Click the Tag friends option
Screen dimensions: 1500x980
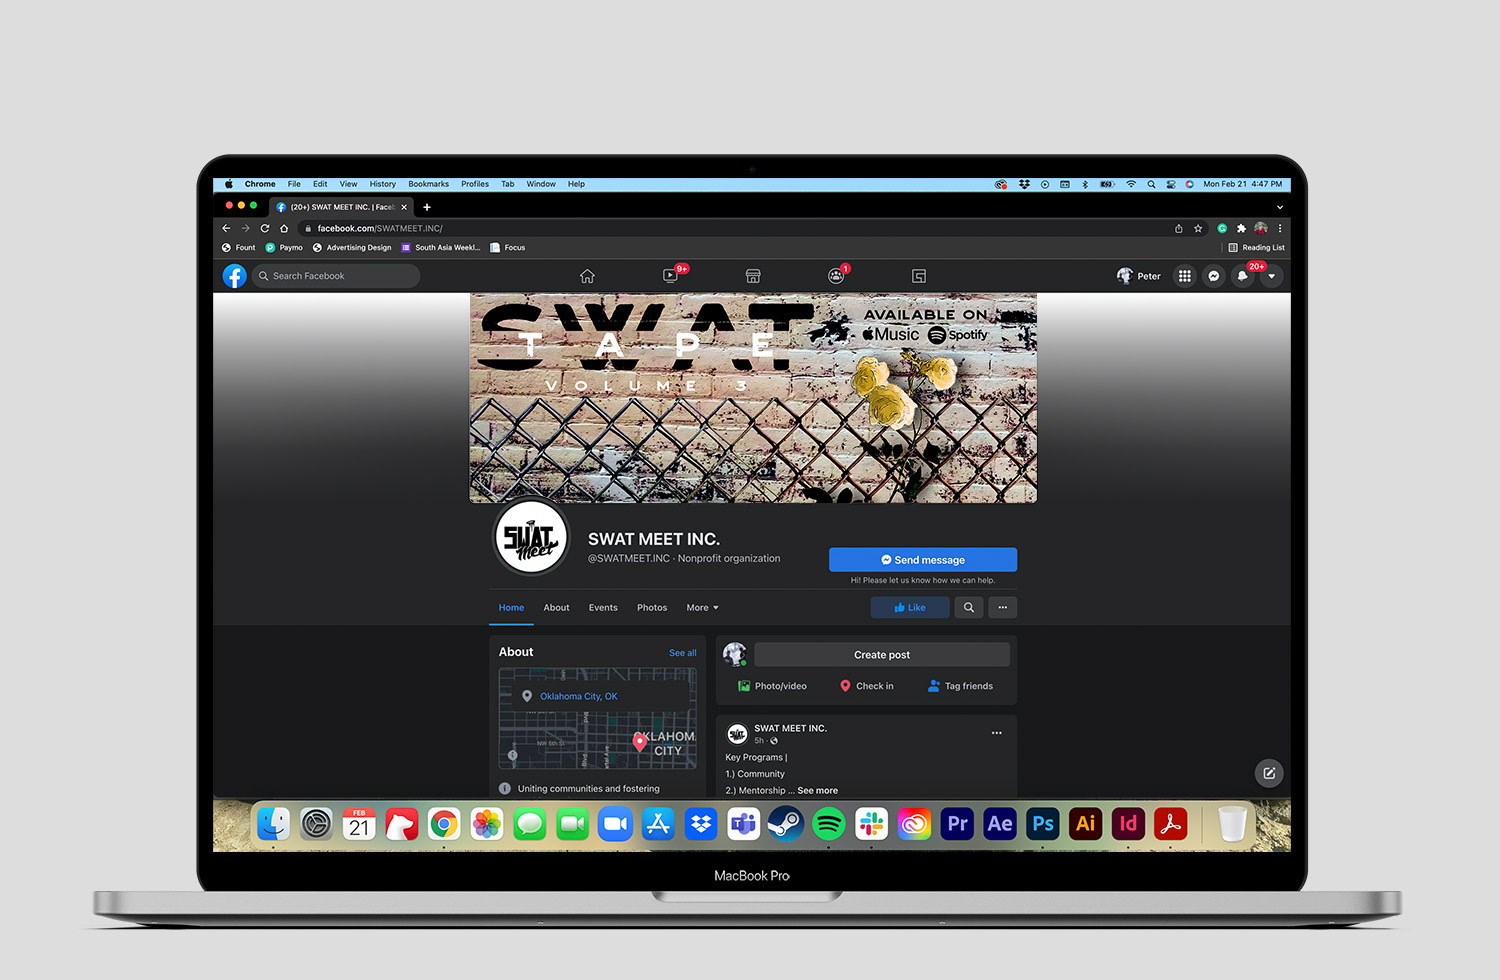tap(960, 686)
